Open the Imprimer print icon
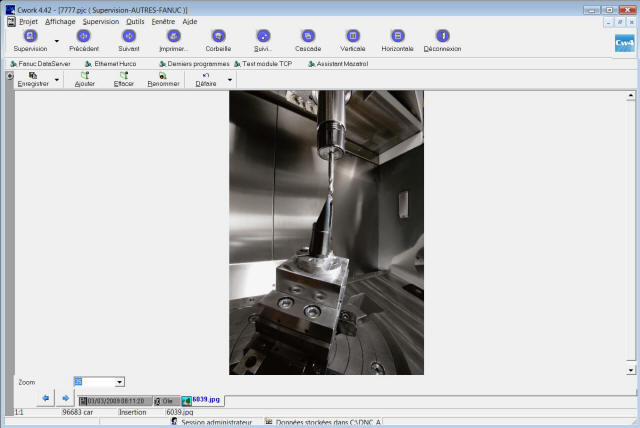The image size is (640, 428). tap(174, 36)
